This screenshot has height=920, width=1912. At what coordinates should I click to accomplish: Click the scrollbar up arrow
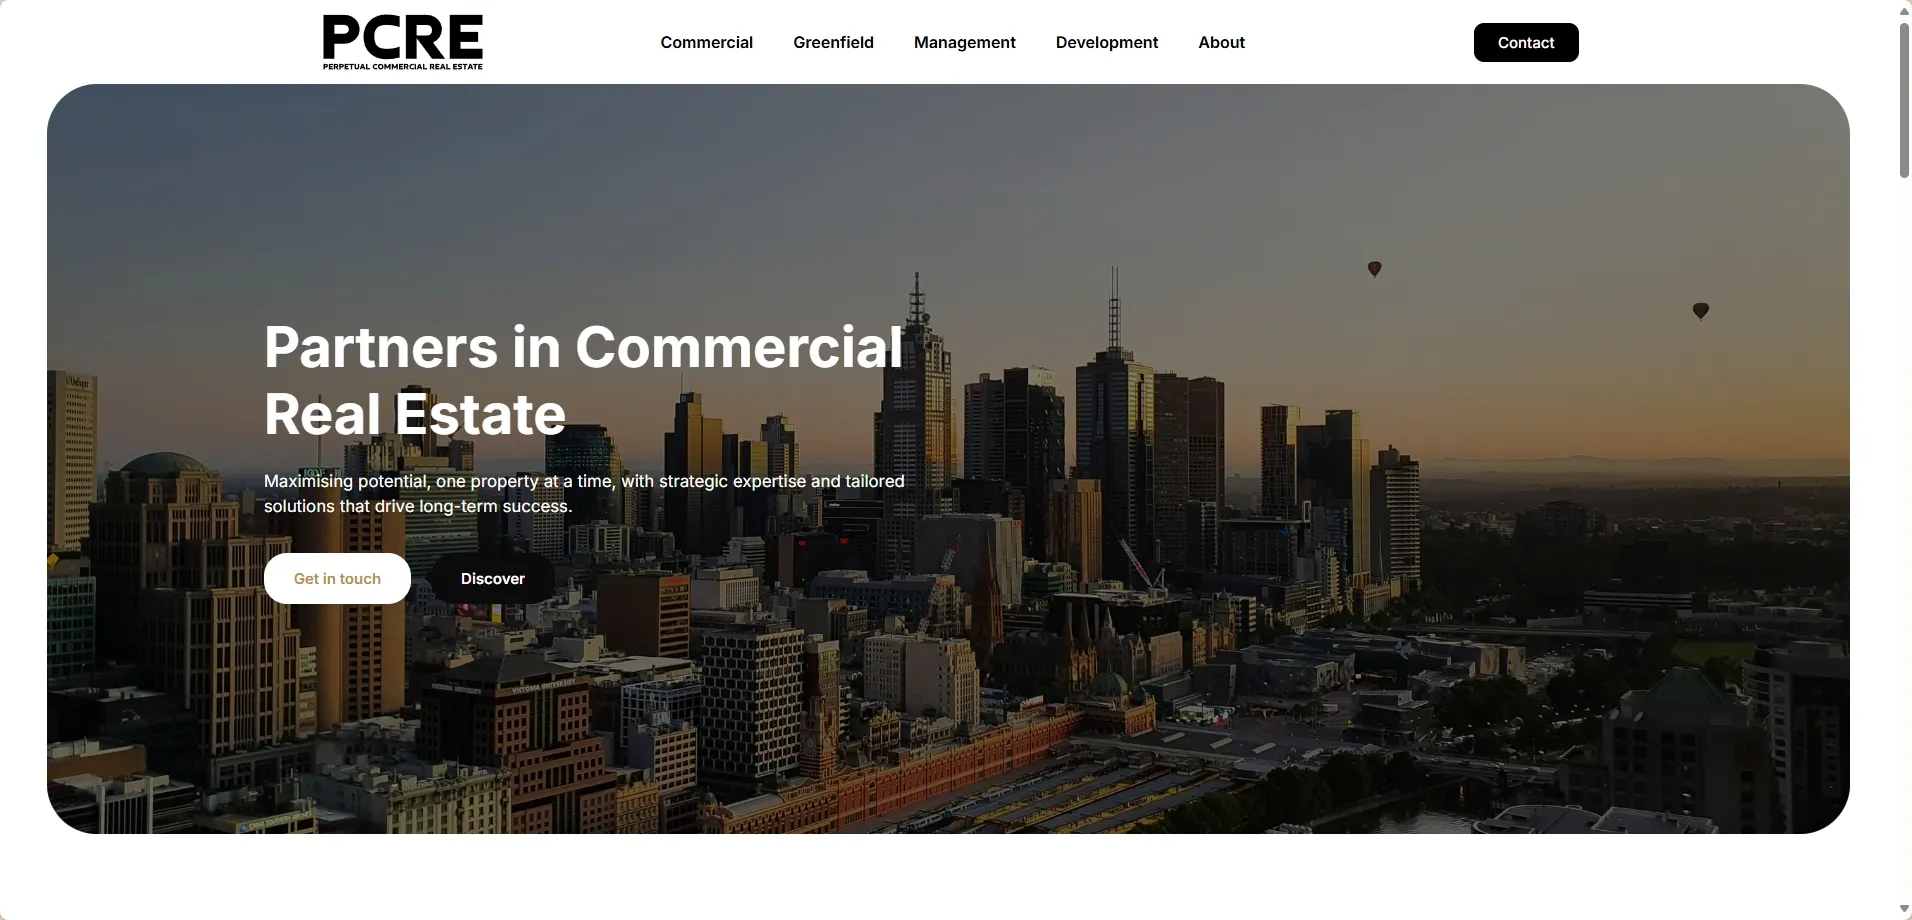(1903, 10)
